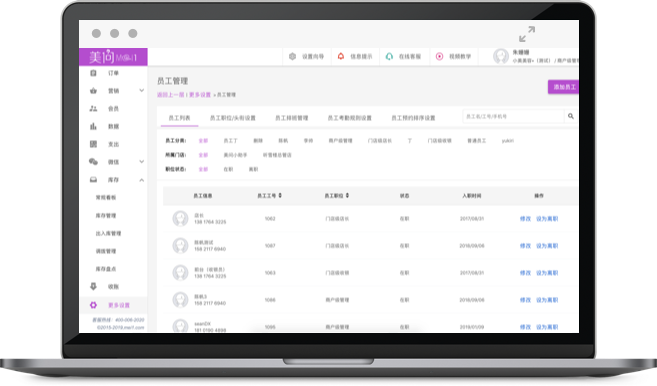657x386 pixels.
Task: Click the red bell 信息提示 icon
Action: (x=341, y=56)
